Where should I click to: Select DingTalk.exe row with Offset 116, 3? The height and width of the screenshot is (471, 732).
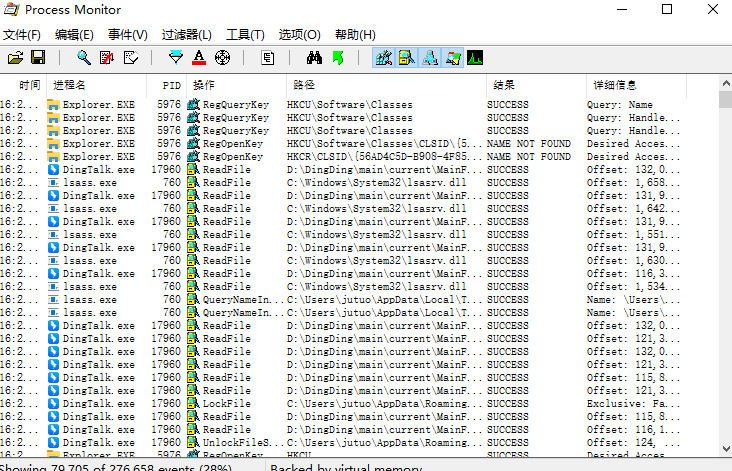coord(343,274)
